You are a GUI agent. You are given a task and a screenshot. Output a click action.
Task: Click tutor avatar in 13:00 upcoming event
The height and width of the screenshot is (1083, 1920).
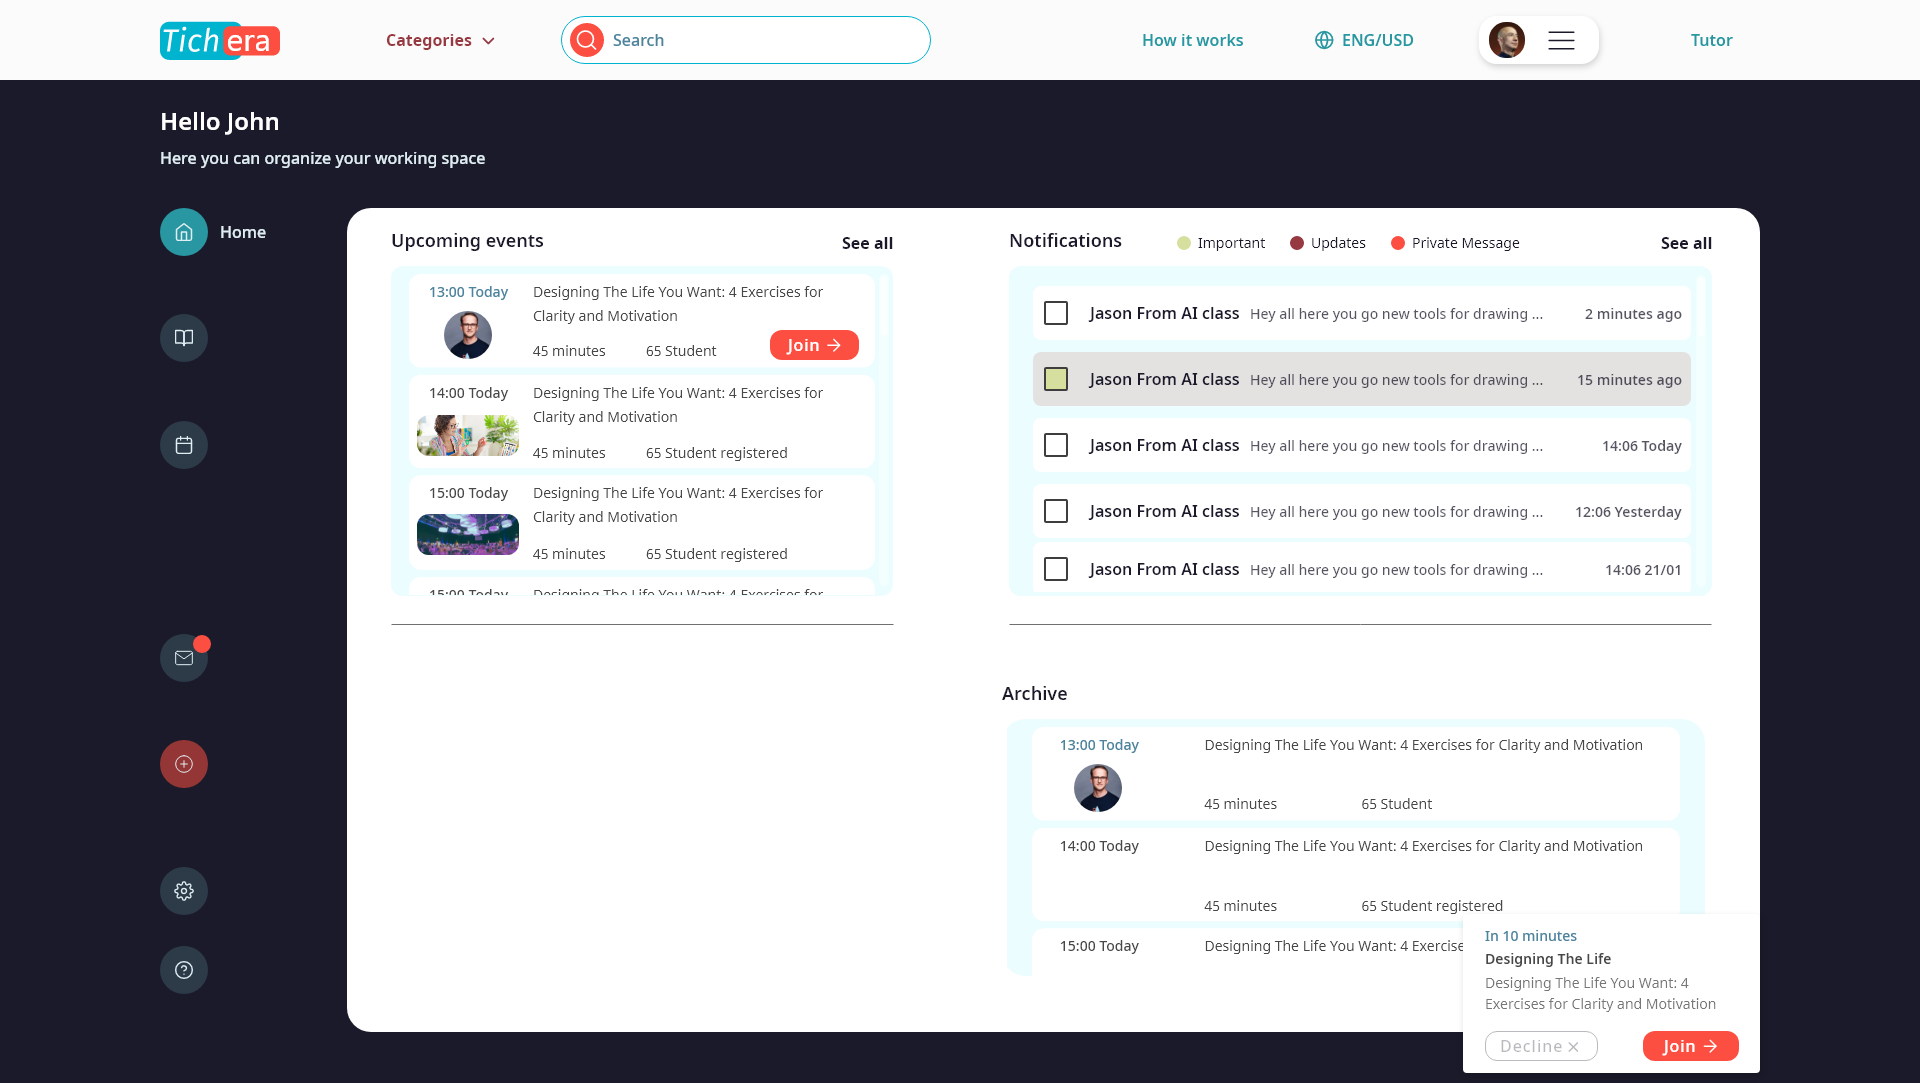pos(468,335)
